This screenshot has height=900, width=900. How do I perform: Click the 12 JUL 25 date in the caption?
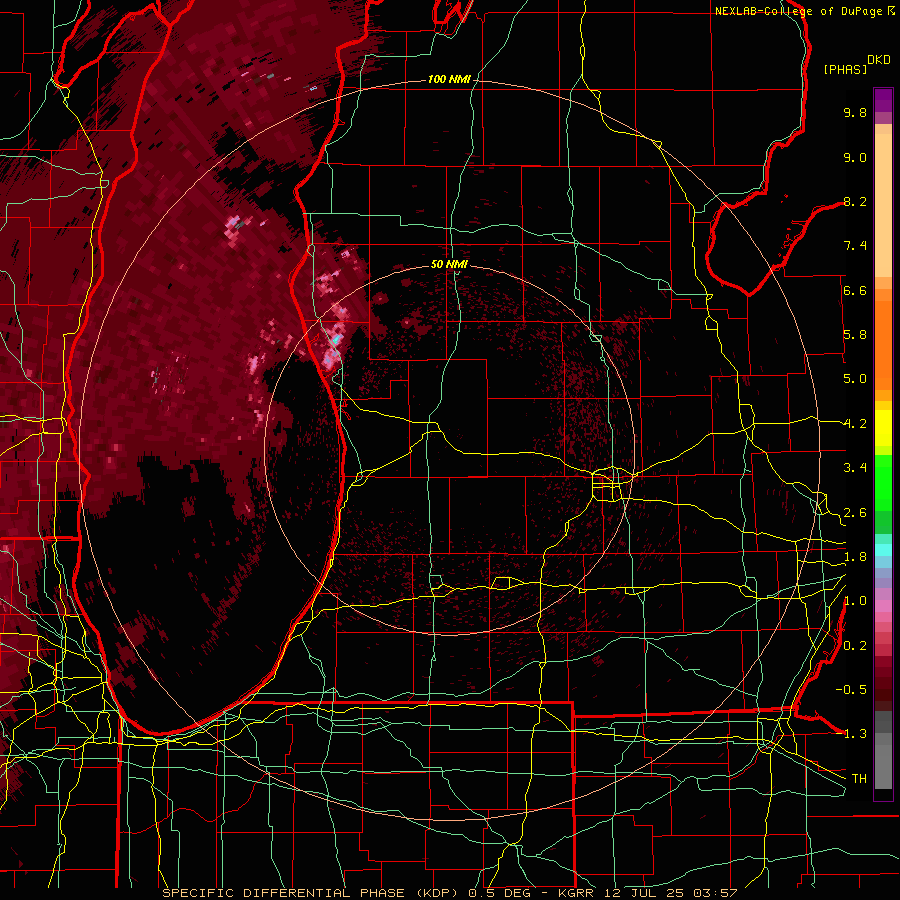click(x=646, y=893)
